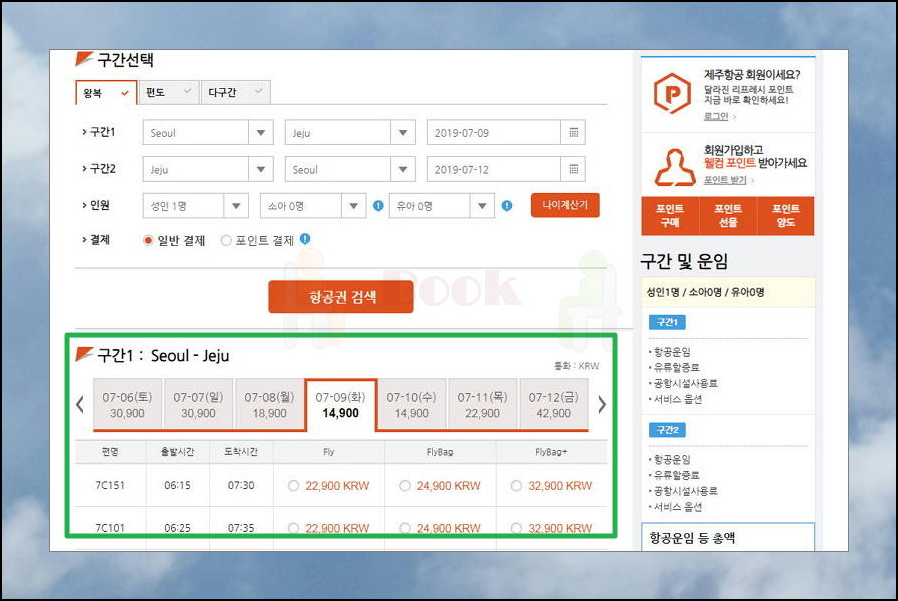This screenshot has height=601, width=898.
Task: Click the info icon beside 유아 0명
Action: coord(507,206)
